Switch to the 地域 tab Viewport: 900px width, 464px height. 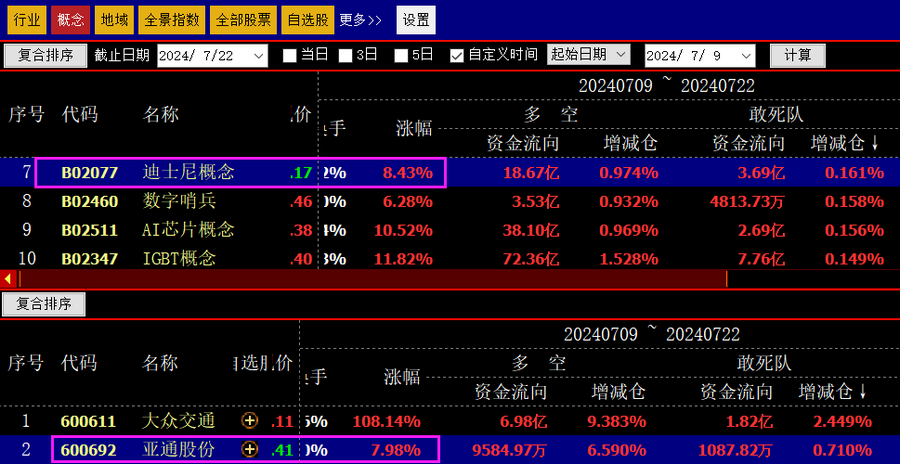(x=114, y=20)
